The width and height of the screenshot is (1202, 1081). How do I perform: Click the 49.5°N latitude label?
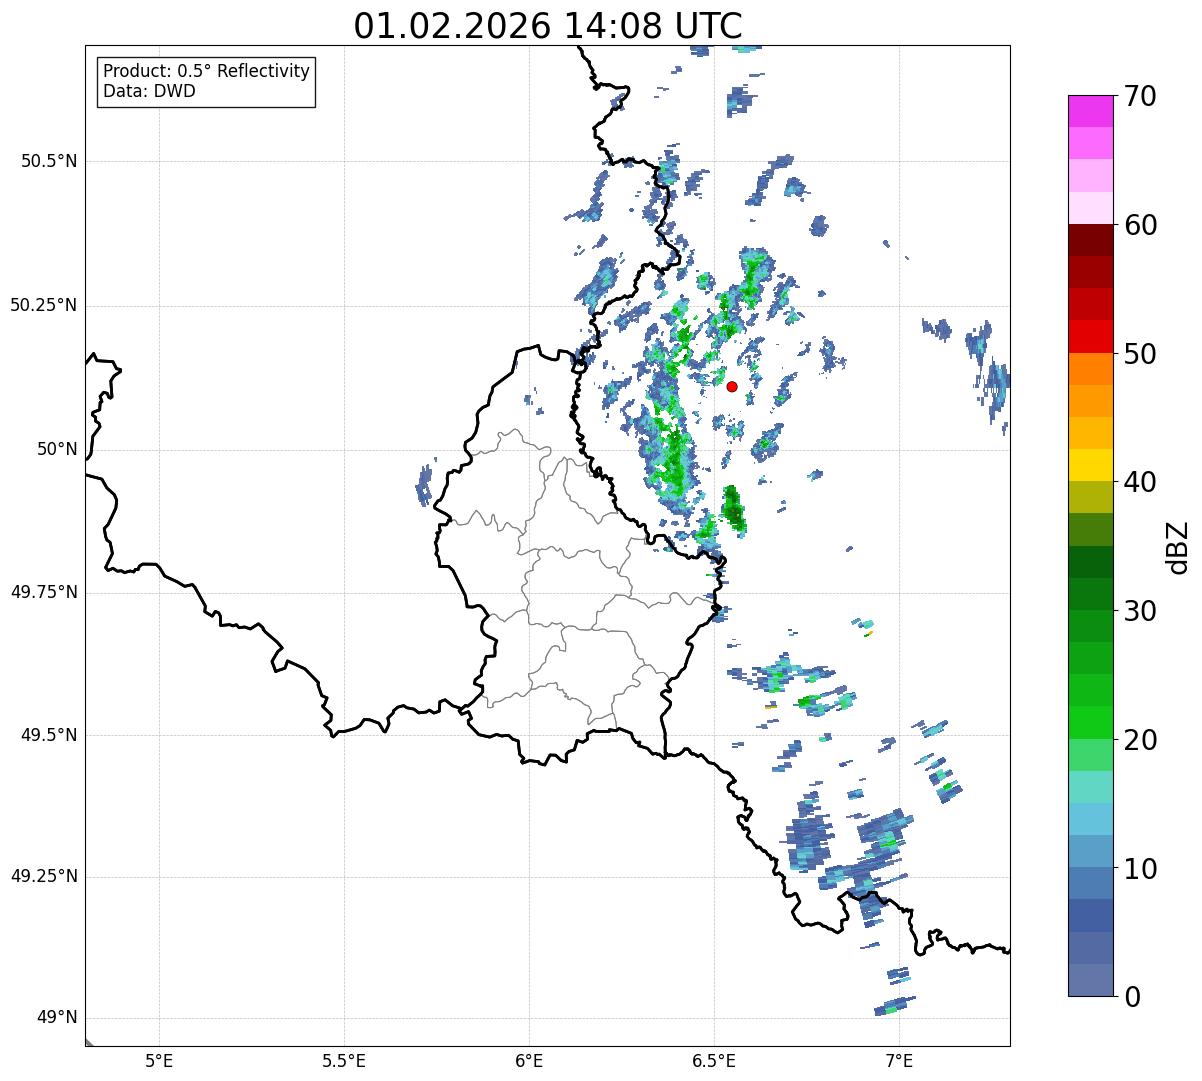click(x=50, y=735)
